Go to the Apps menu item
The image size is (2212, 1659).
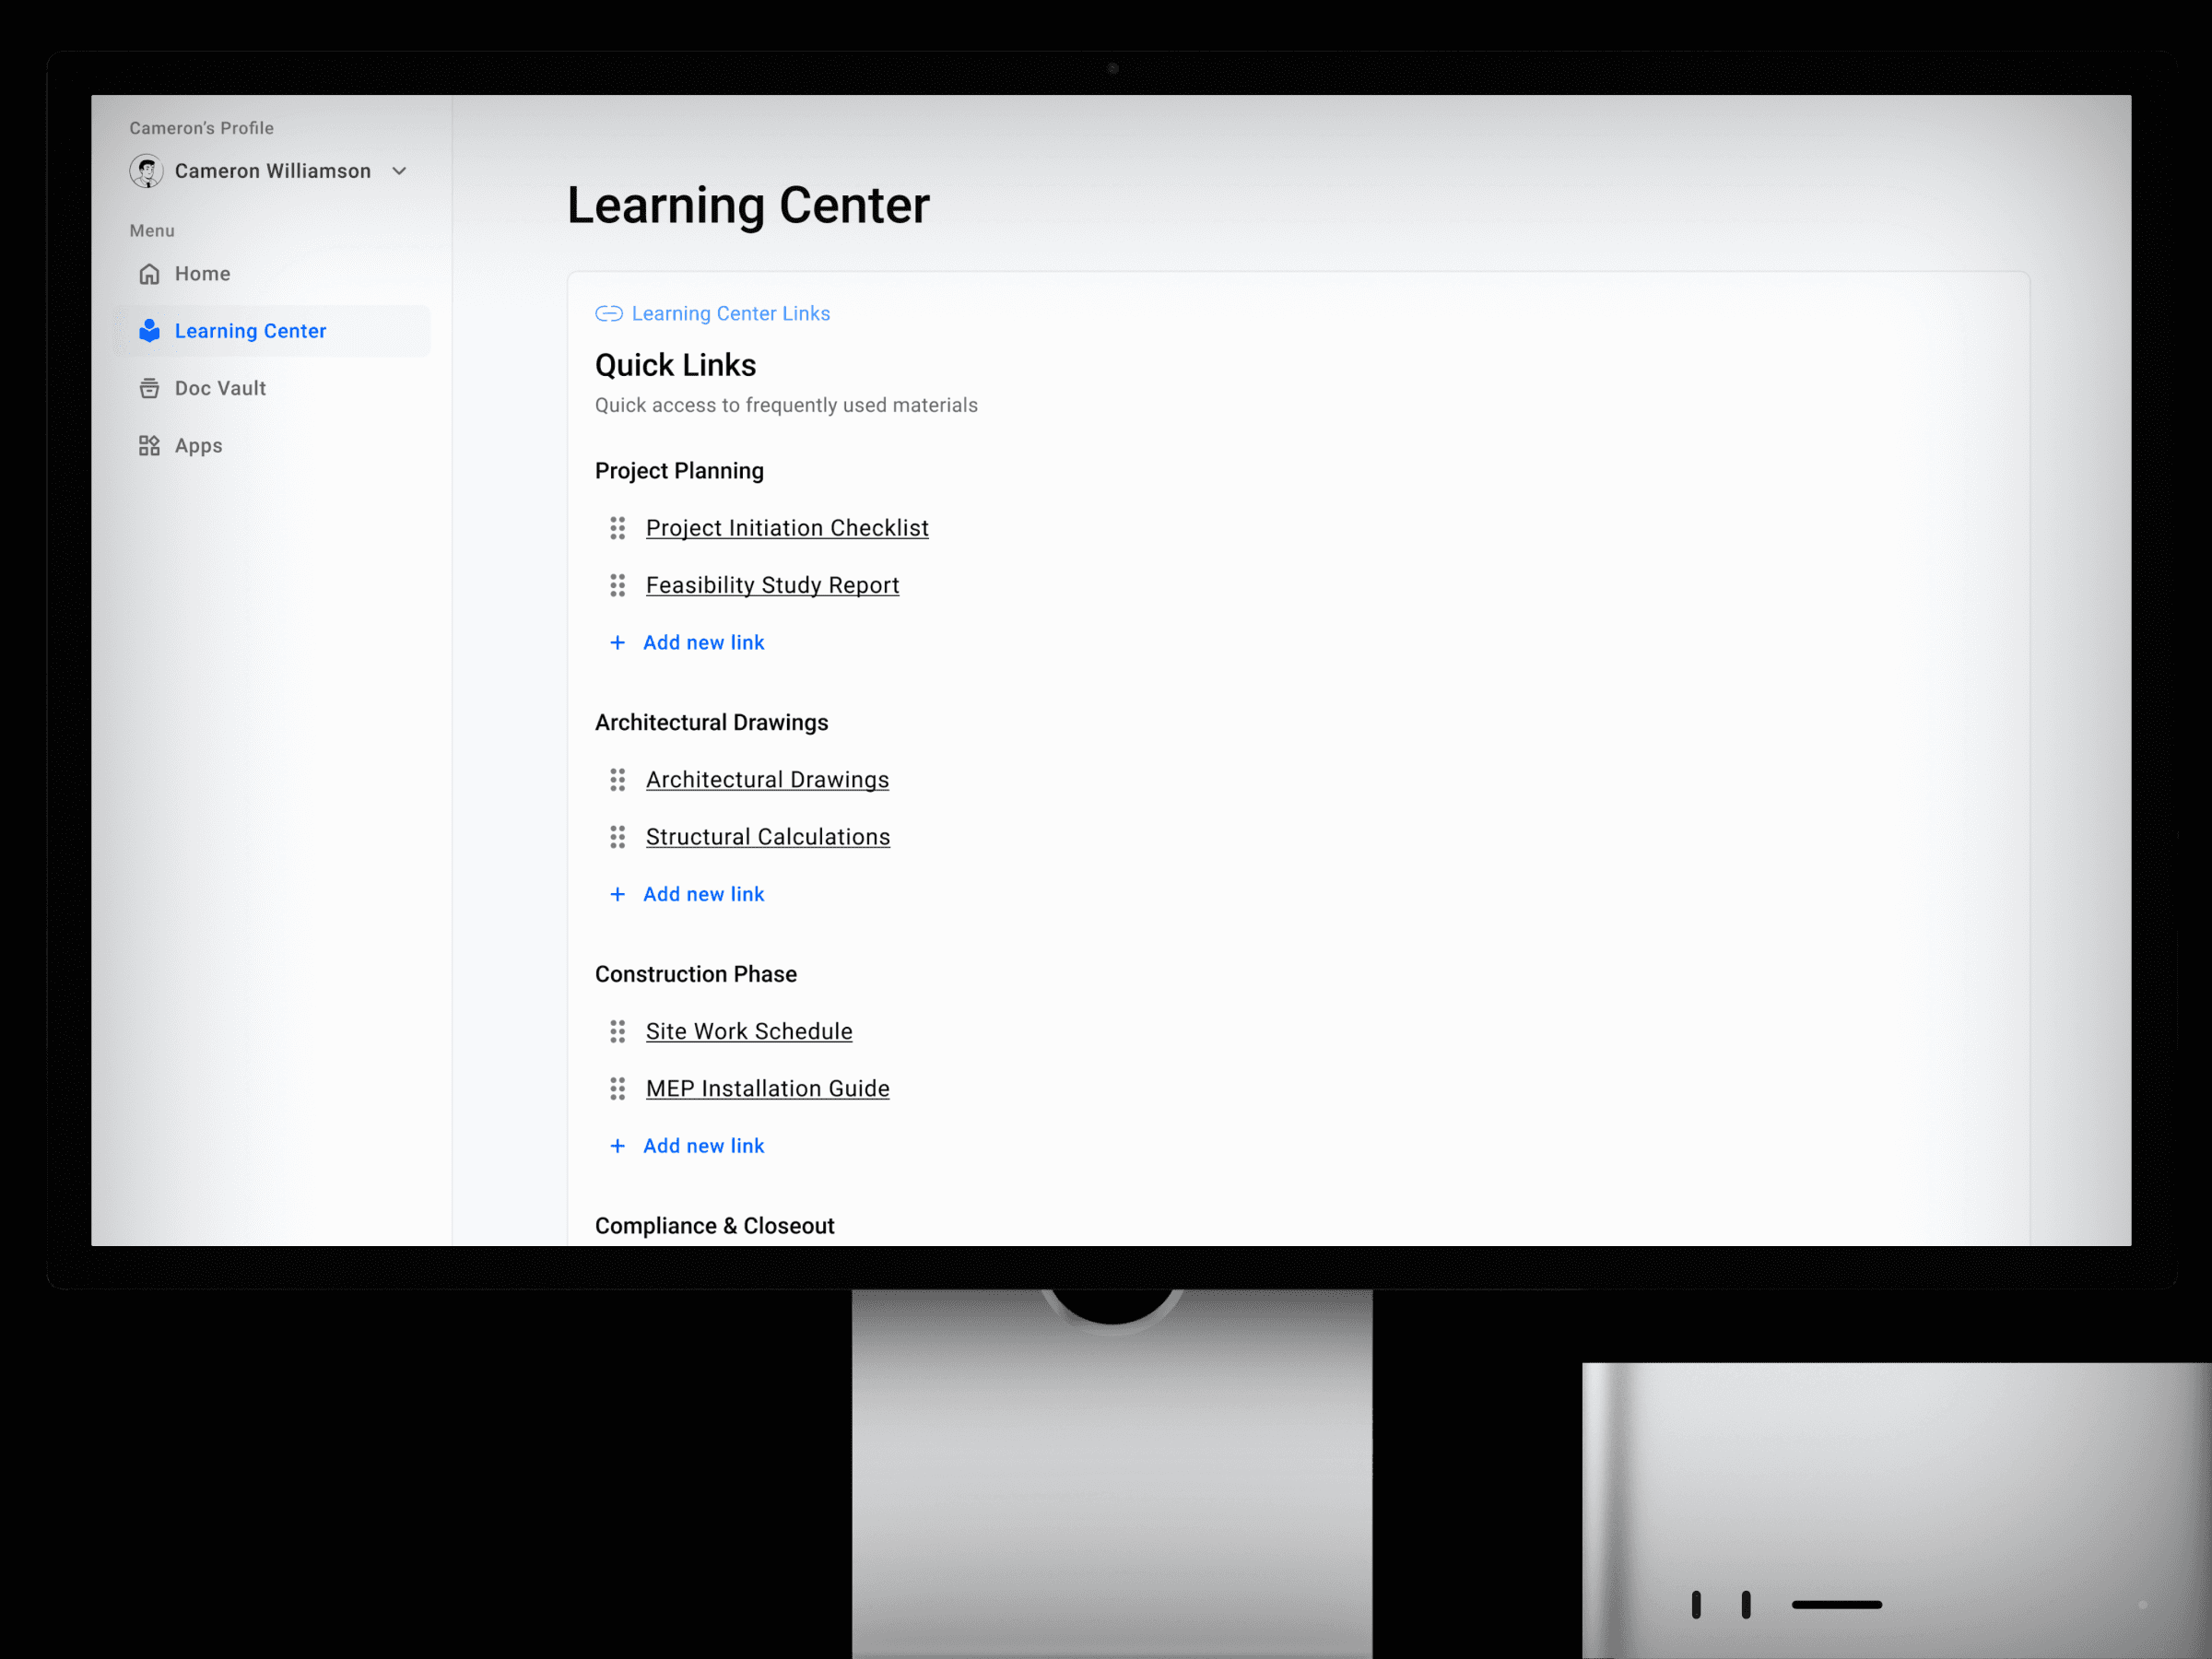point(198,446)
